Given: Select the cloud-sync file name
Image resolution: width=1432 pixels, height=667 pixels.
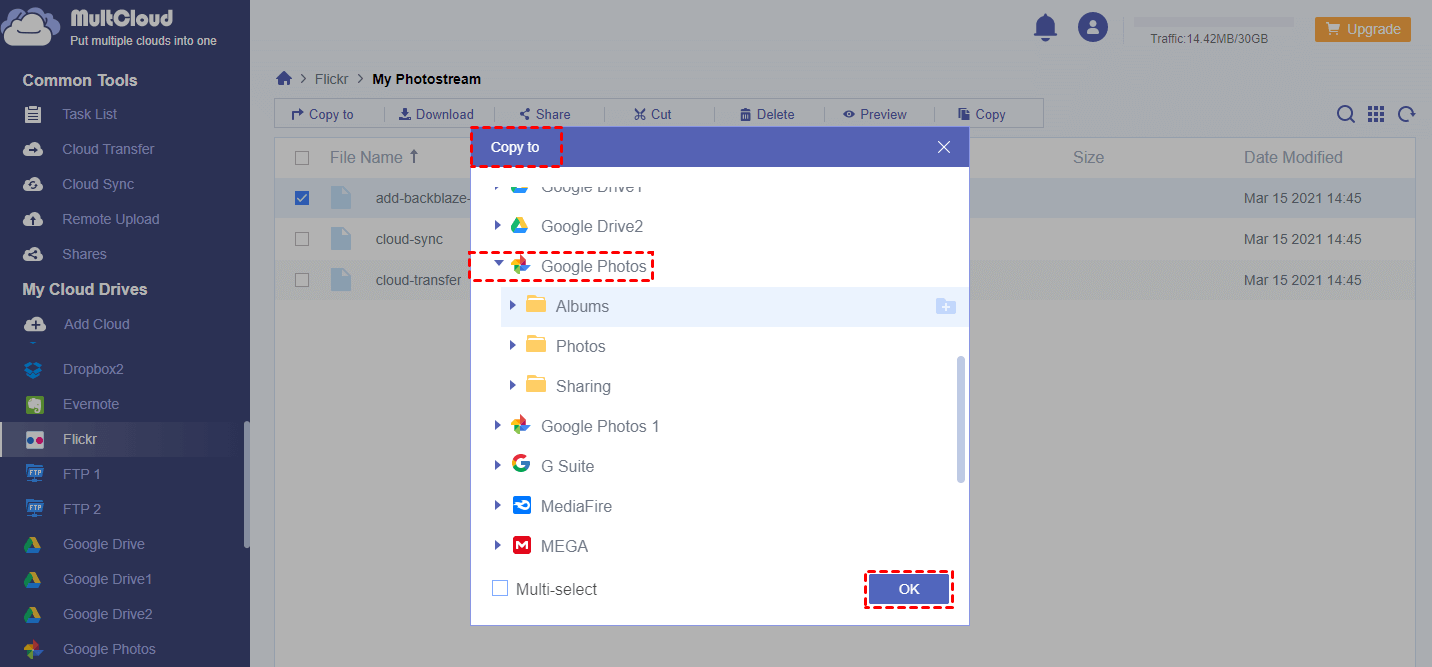Looking at the screenshot, I should tap(409, 239).
